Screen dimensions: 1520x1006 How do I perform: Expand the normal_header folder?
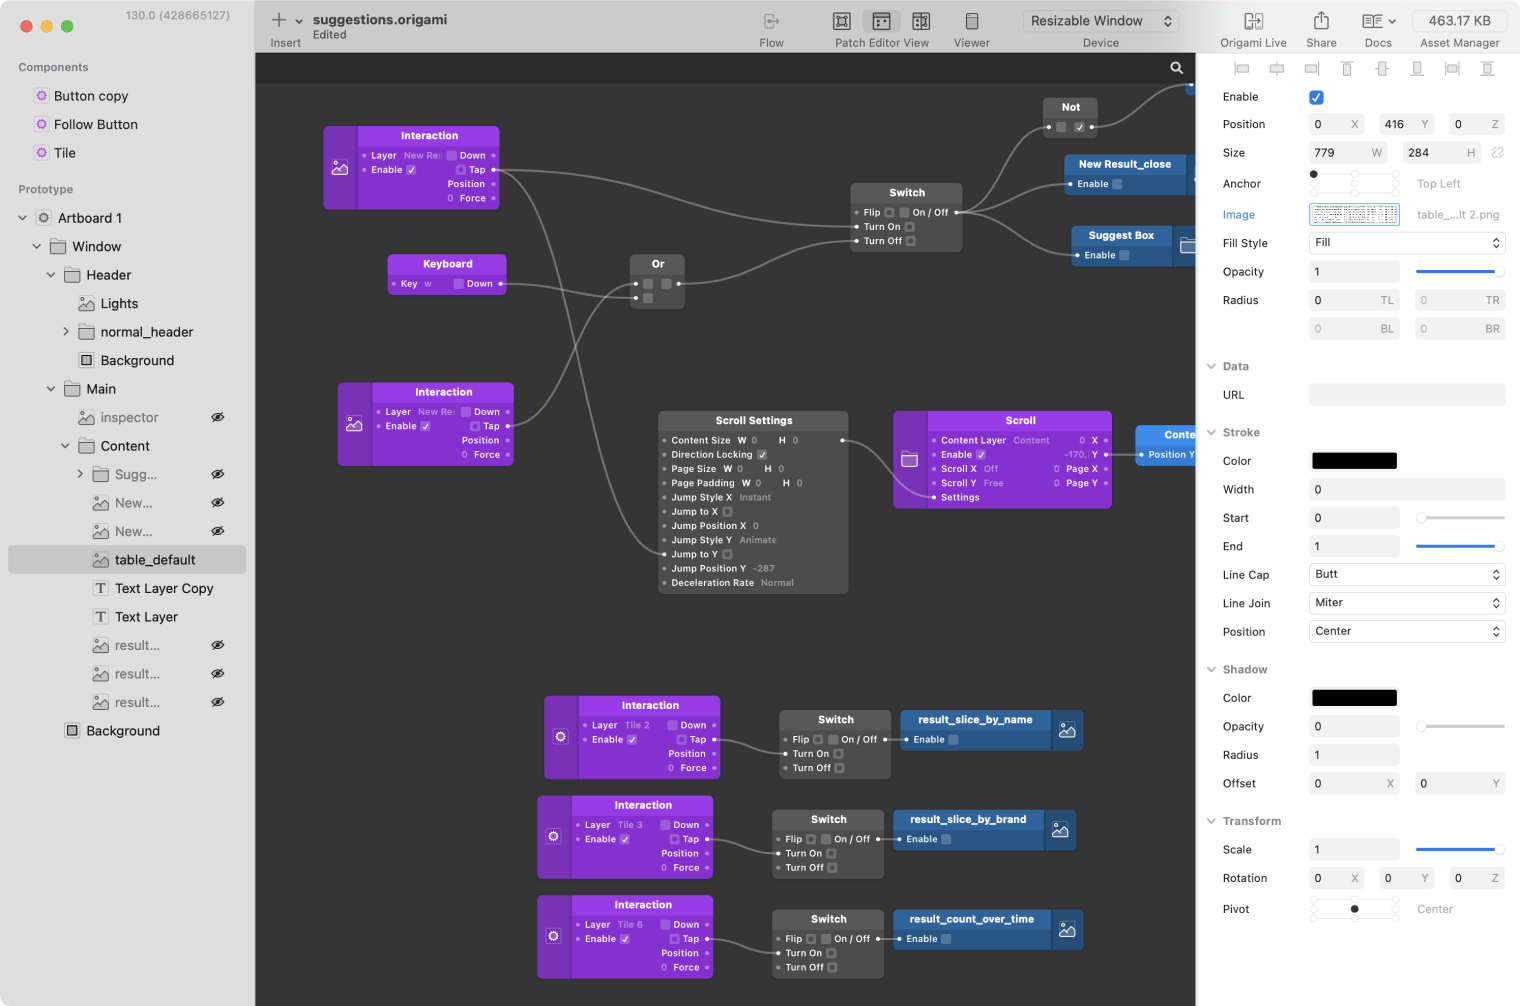tap(66, 332)
